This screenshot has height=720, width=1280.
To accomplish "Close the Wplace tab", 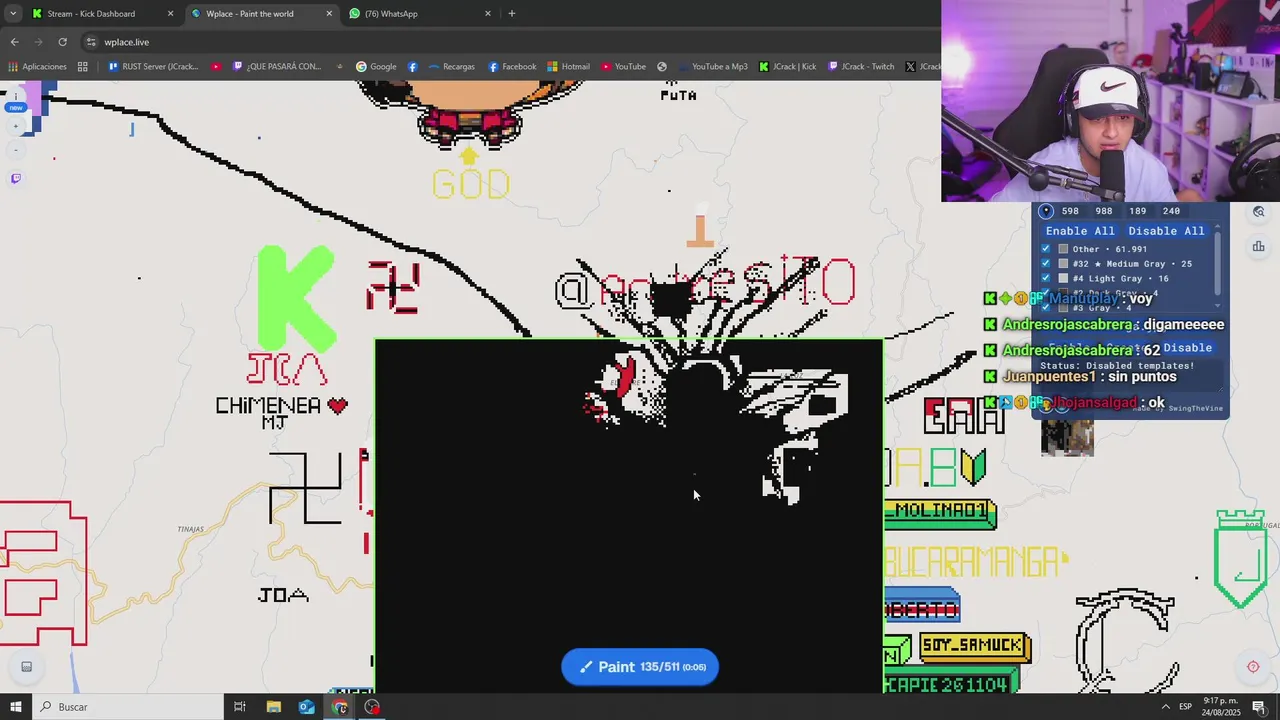I will (x=329, y=14).
